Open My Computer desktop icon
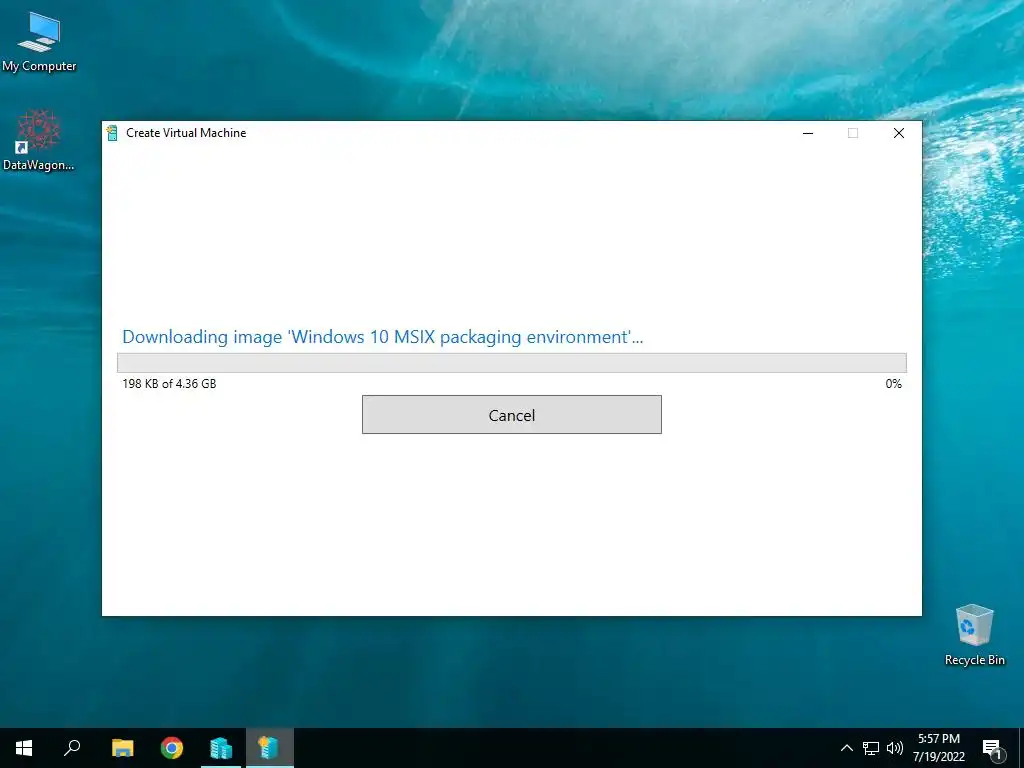This screenshot has width=1024, height=768. (39, 41)
